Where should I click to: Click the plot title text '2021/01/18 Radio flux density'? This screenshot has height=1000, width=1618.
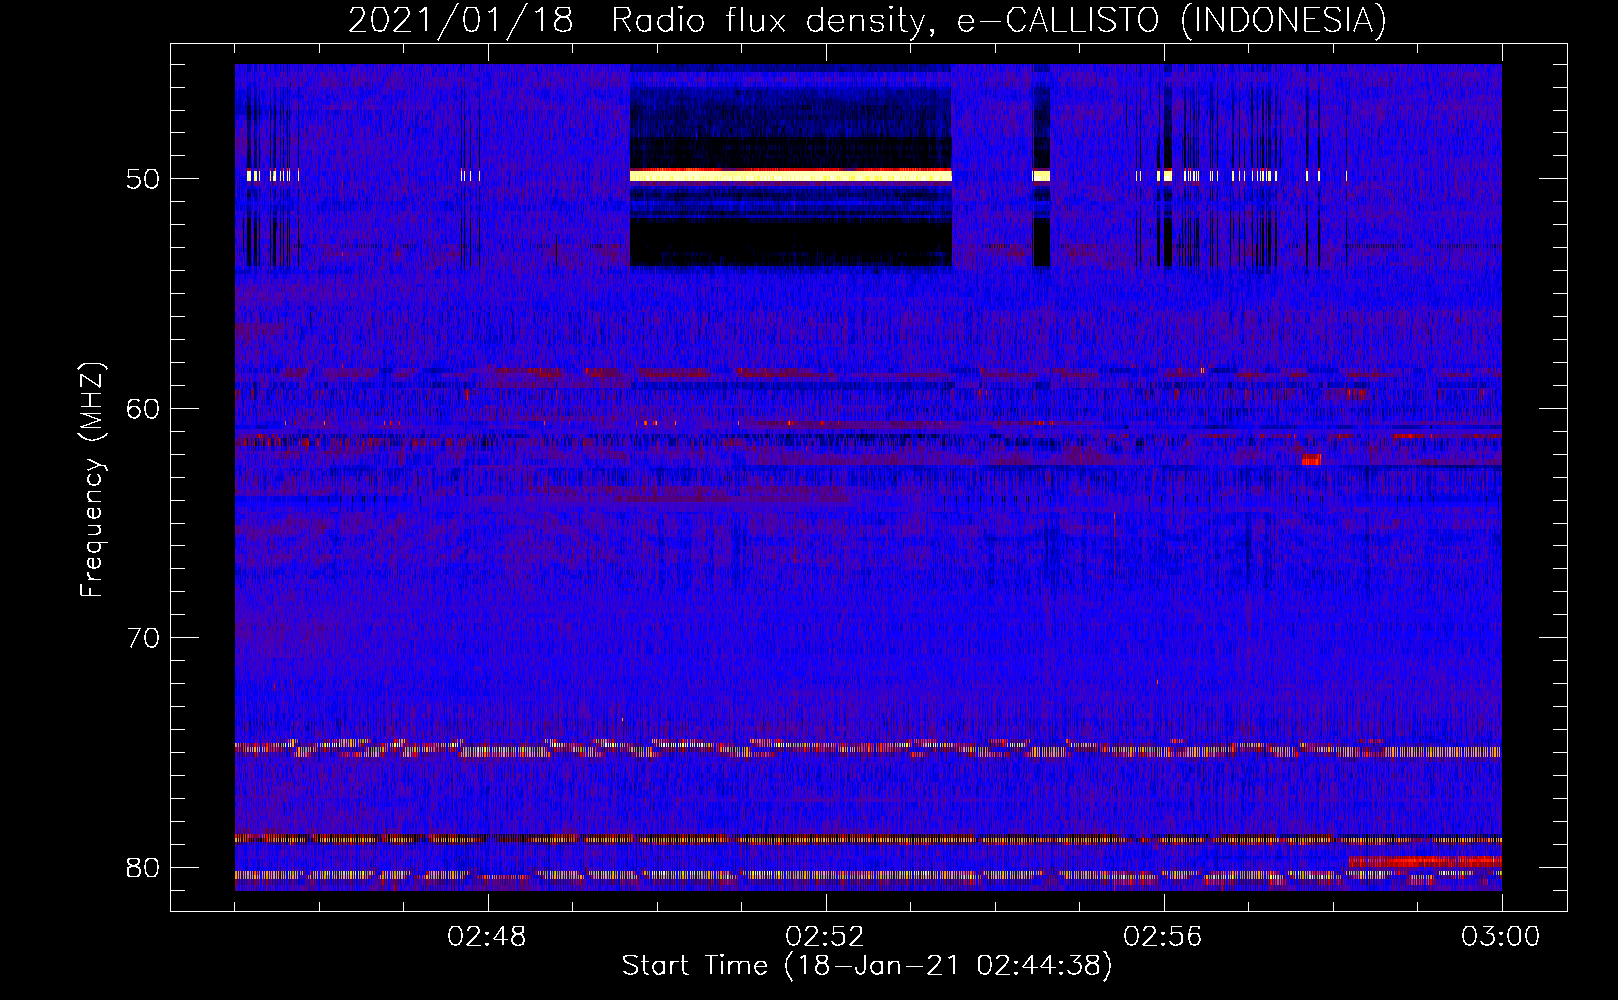pyautogui.click(x=635, y=20)
